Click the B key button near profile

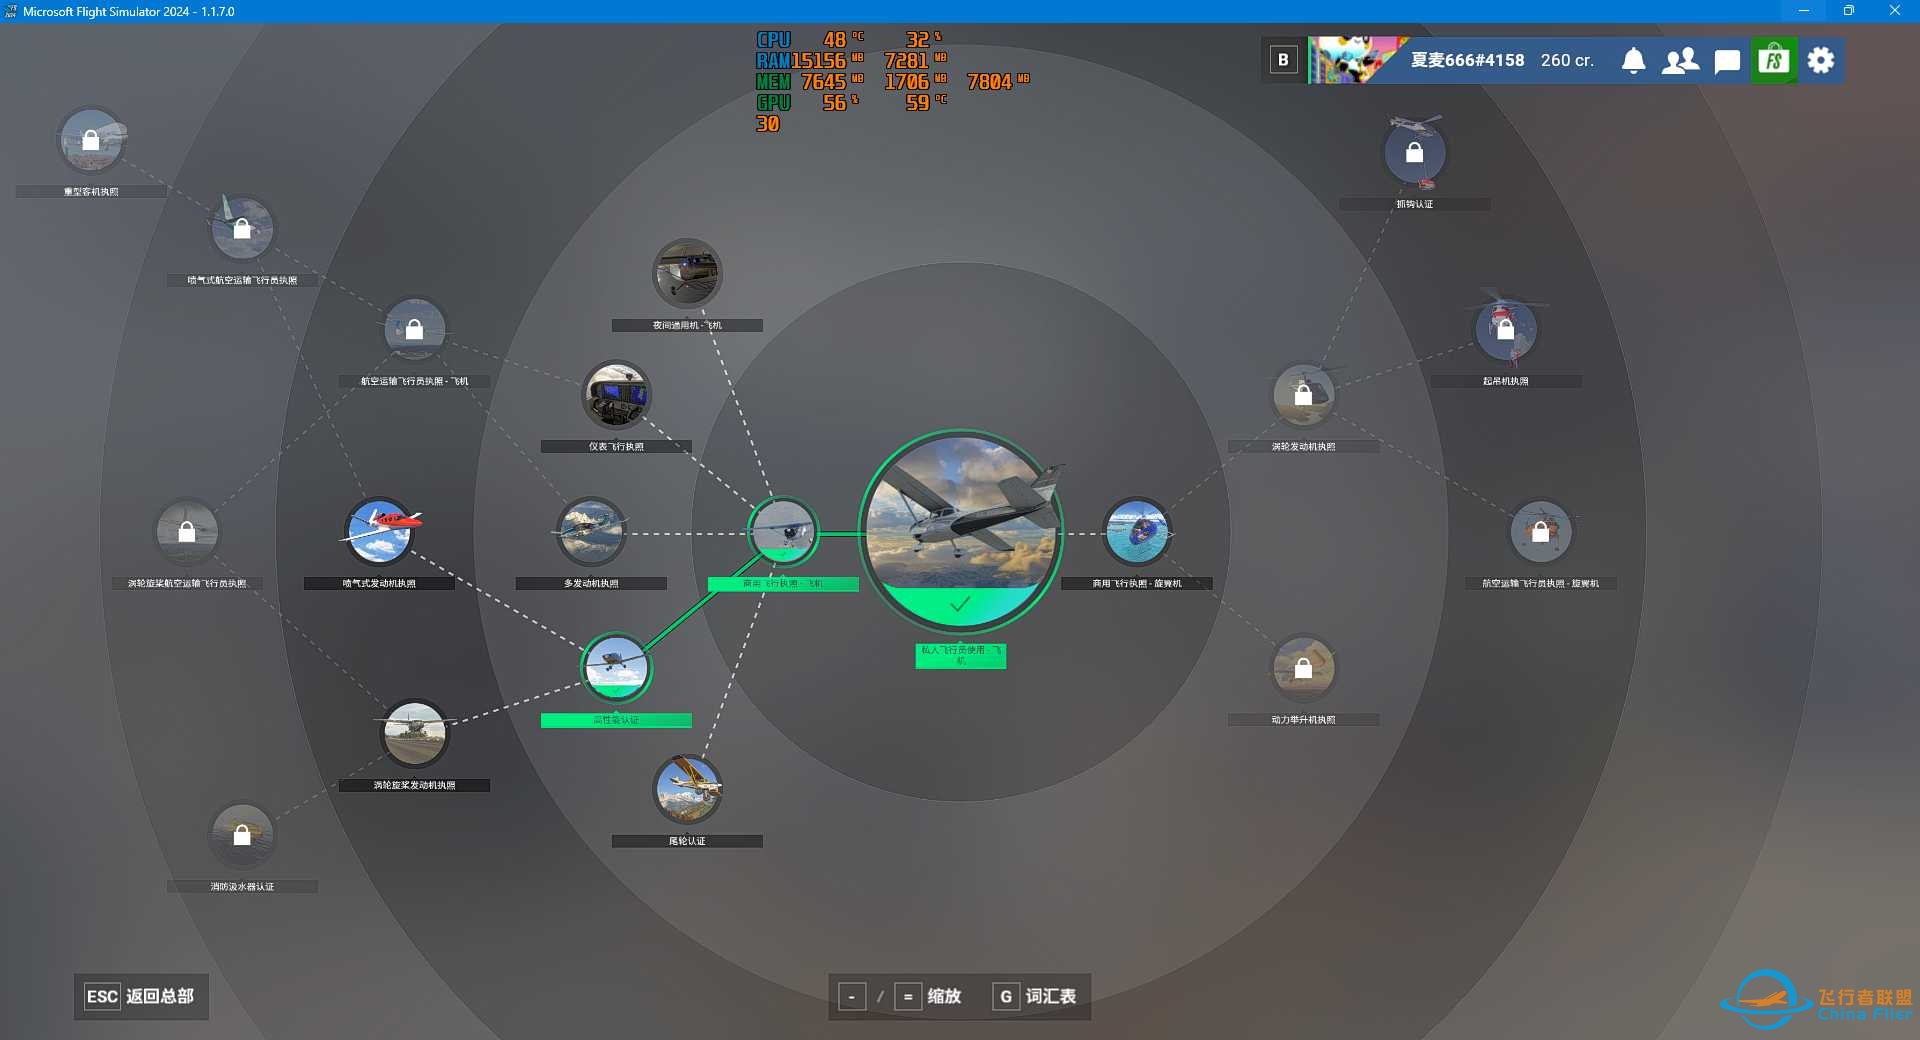tap(1283, 60)
